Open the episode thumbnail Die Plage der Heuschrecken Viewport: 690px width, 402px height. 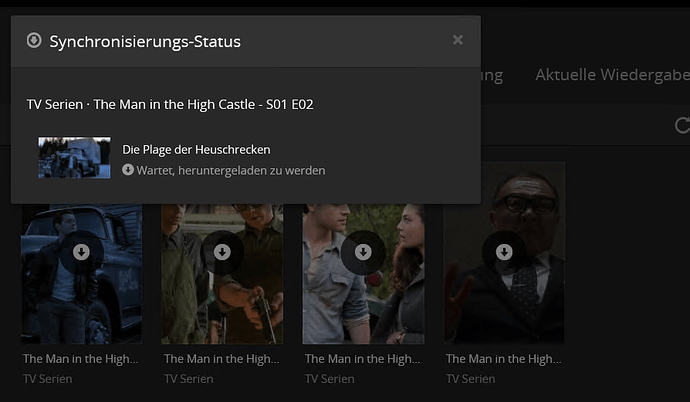tap(74, 157)
